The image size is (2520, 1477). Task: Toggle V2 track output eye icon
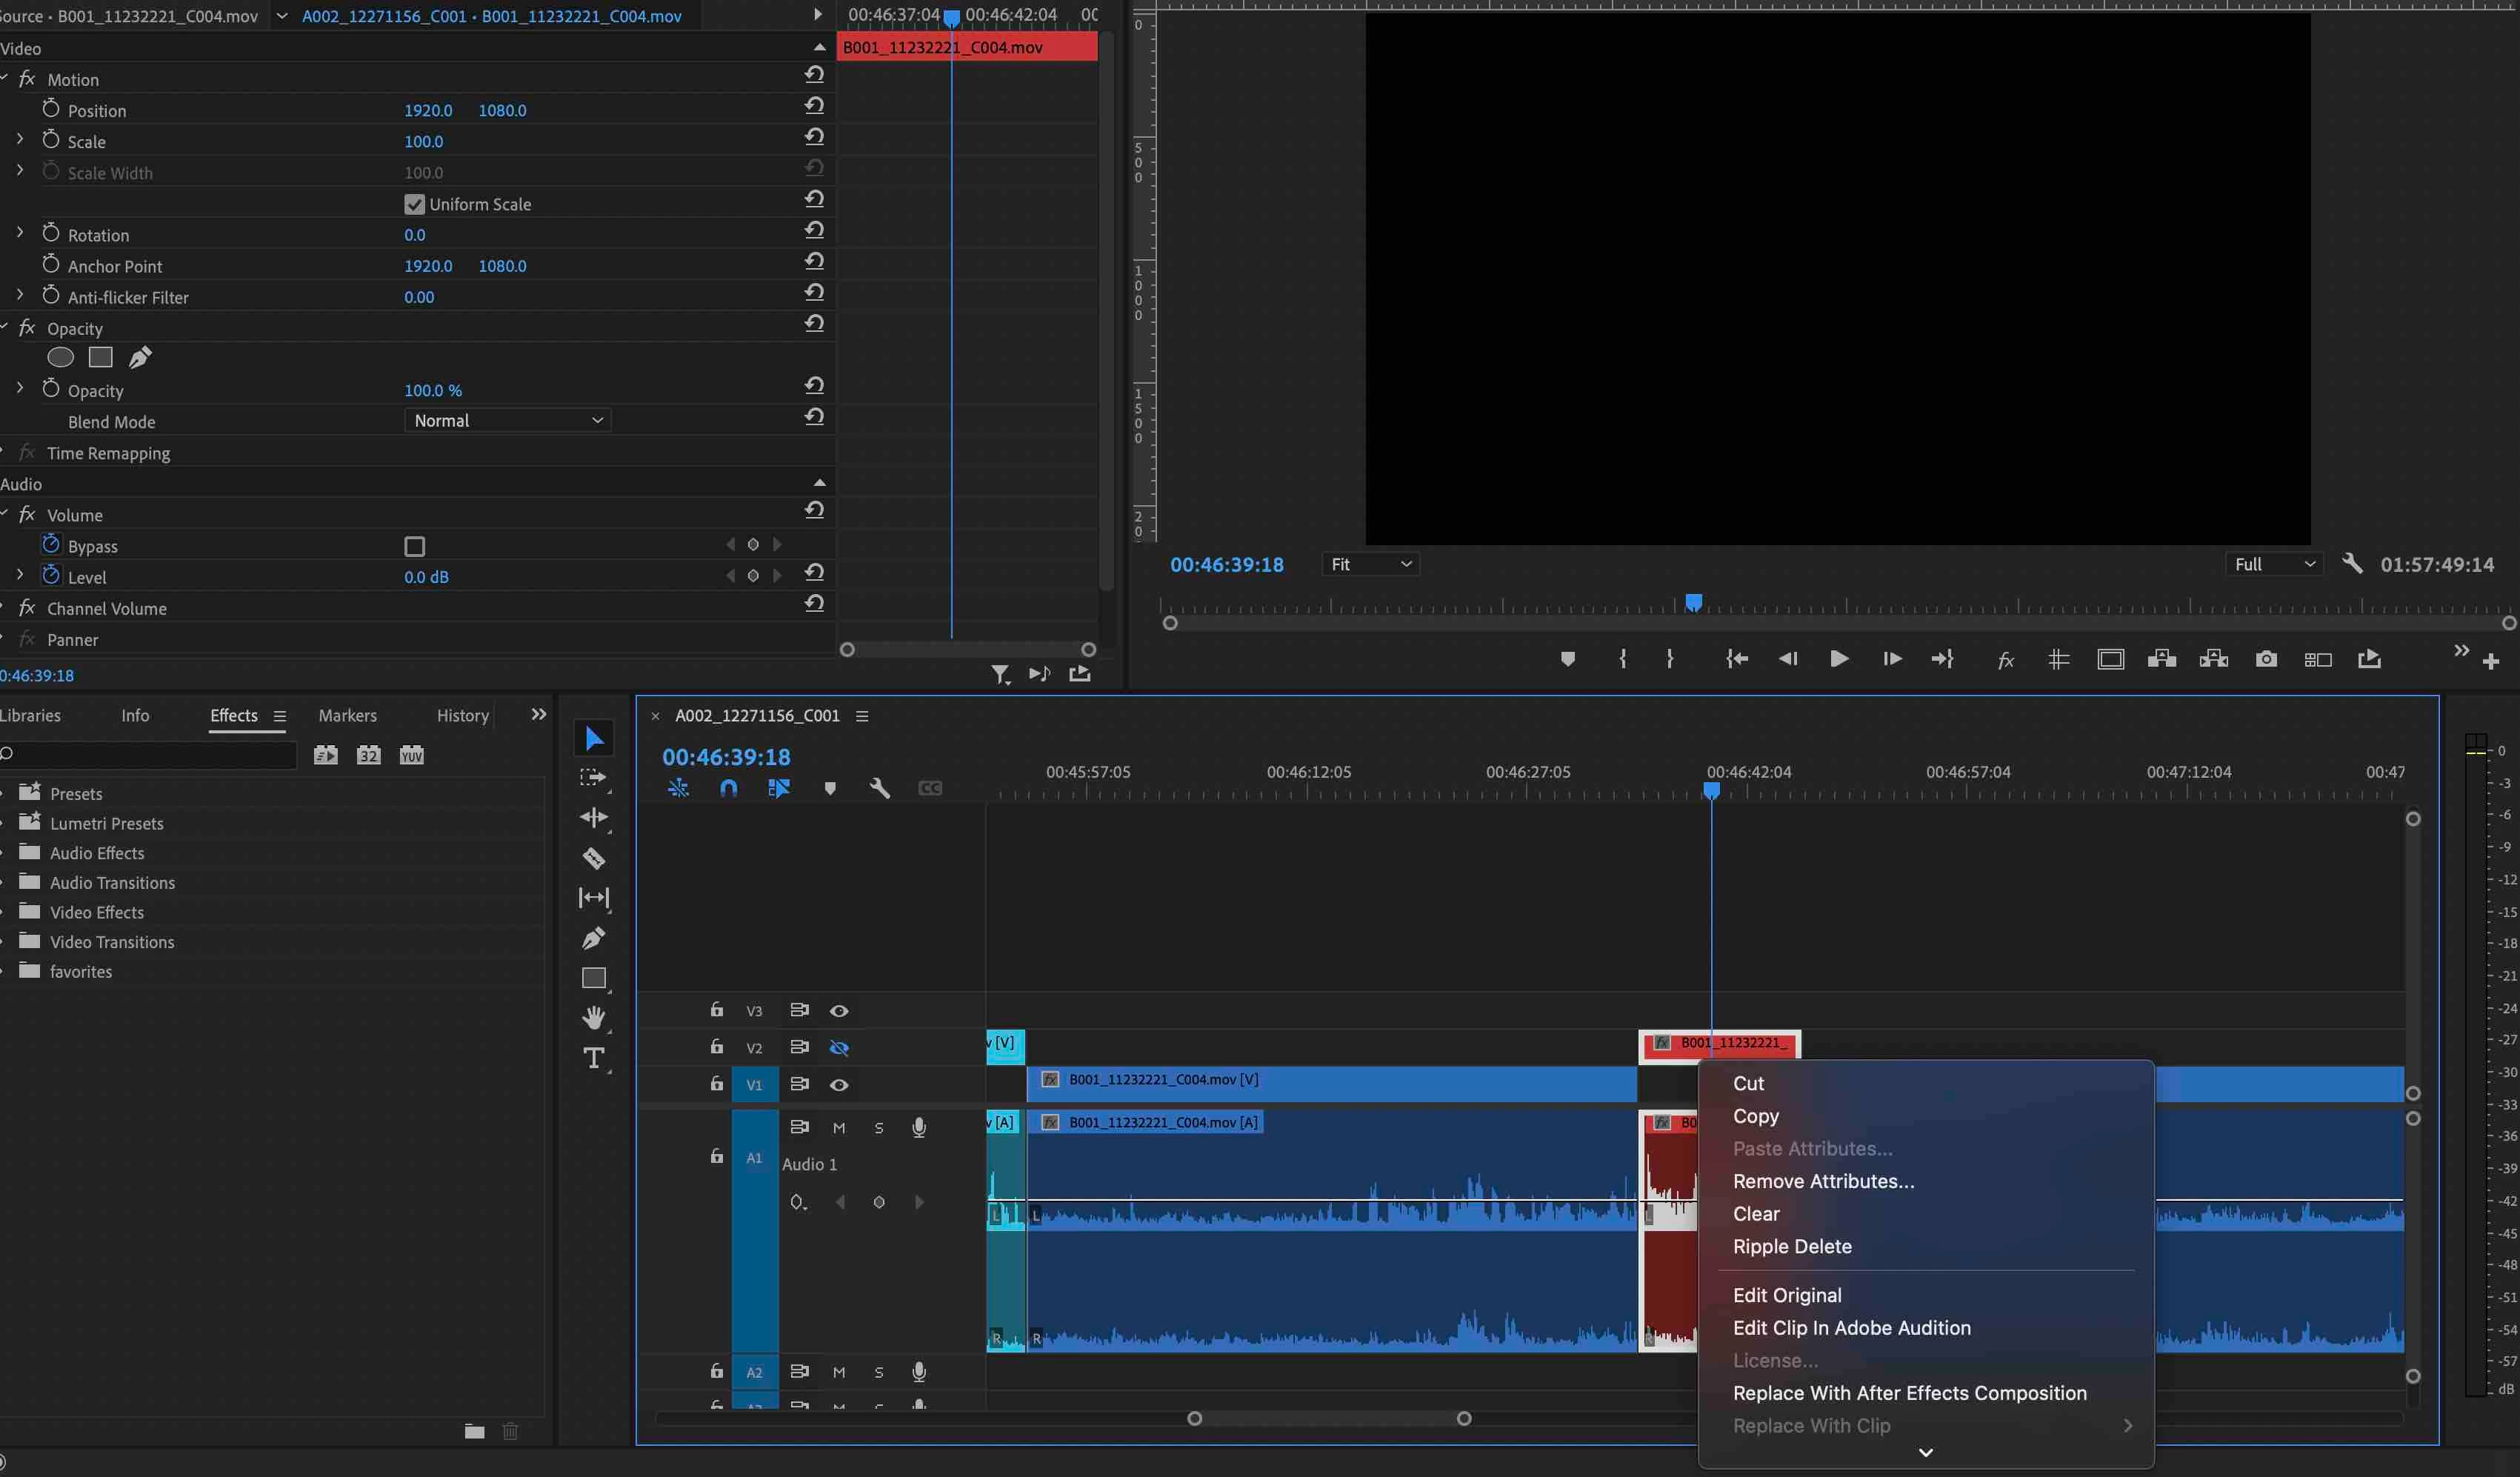839,1048
